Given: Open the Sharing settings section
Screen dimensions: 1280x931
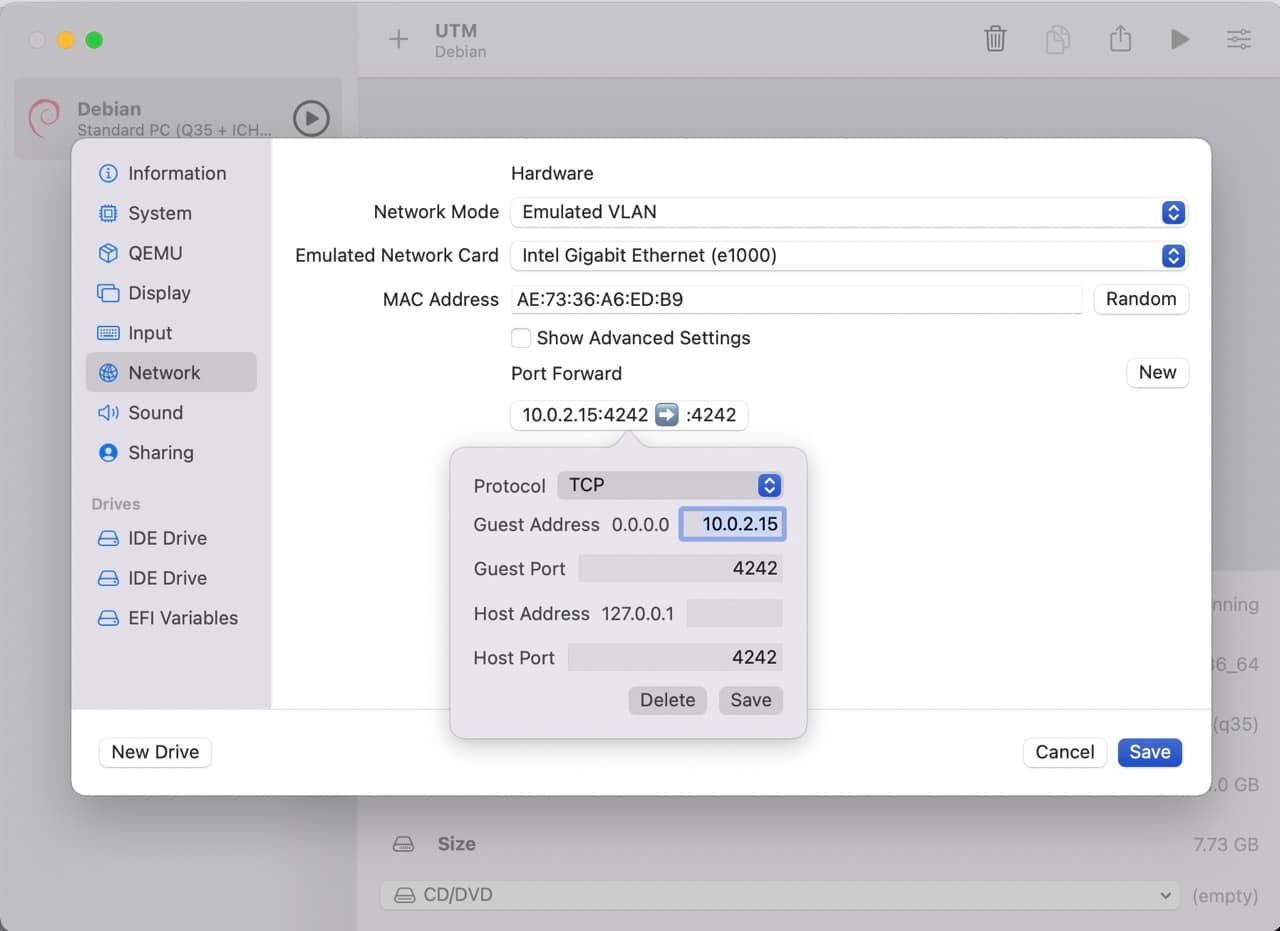Looking at the screenshot, I should [x=171, y=453].
